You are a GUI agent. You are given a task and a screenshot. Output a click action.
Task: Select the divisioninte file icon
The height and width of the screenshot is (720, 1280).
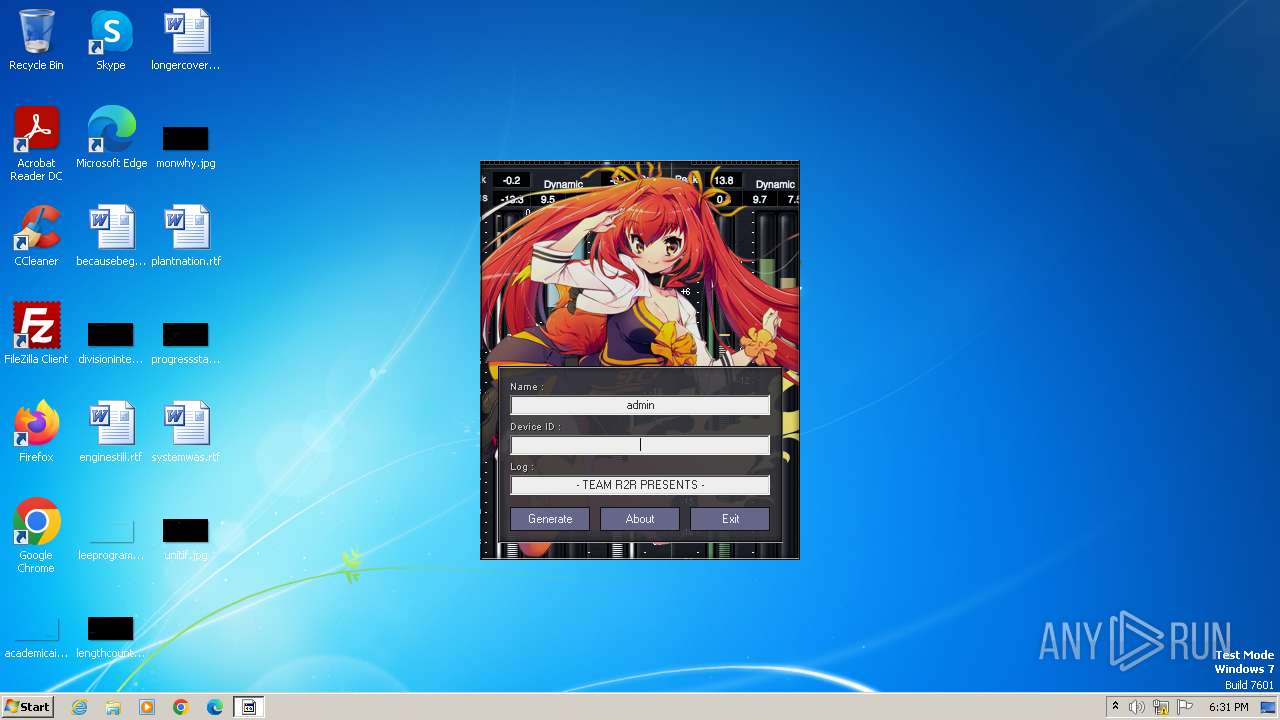pyautogui.click(x=111, y=342)
